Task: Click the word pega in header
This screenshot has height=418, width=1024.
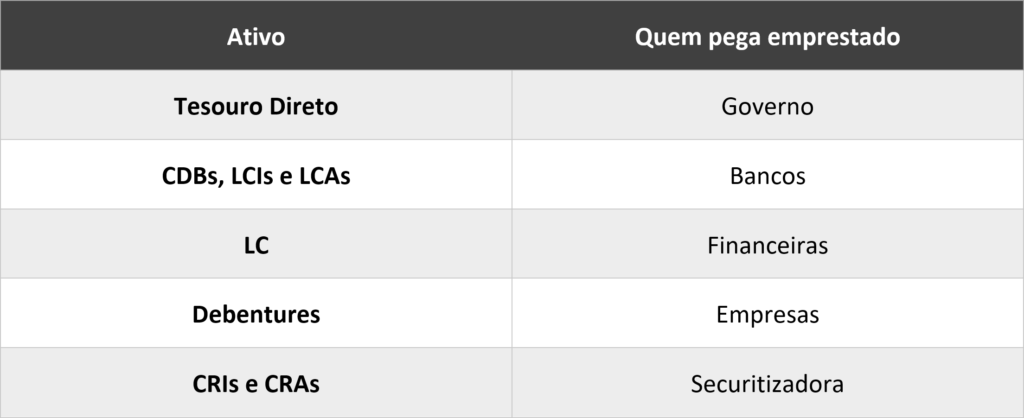Action: [732, 38]
